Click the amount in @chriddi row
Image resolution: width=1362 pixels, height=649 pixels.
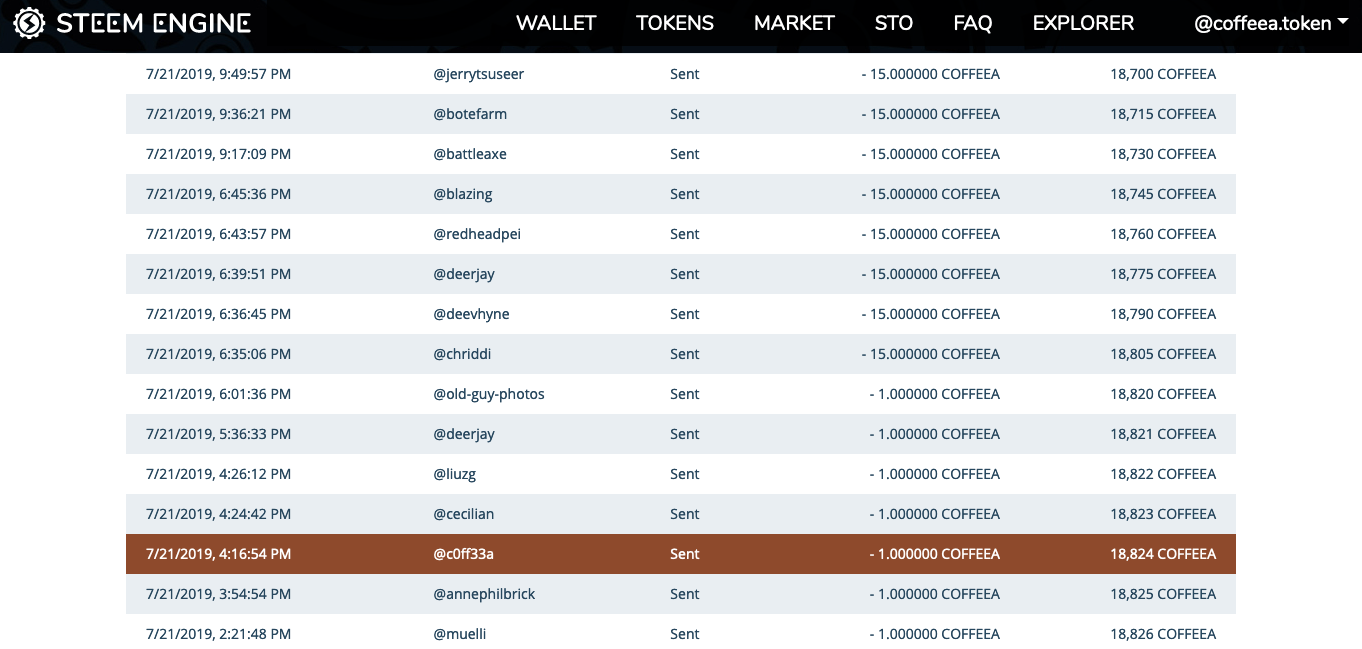[931, 354]
